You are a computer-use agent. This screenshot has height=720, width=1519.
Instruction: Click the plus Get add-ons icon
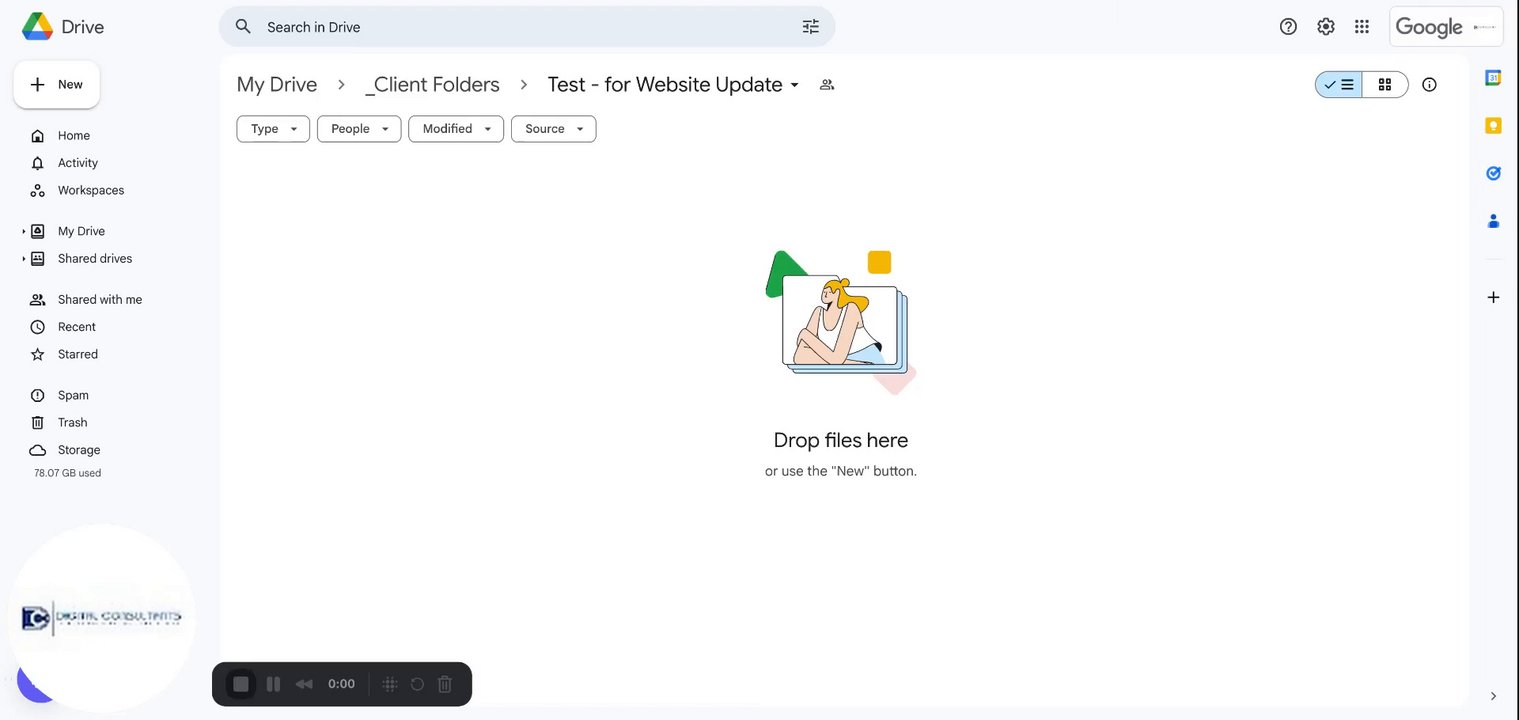click(x=1493, y=297)
